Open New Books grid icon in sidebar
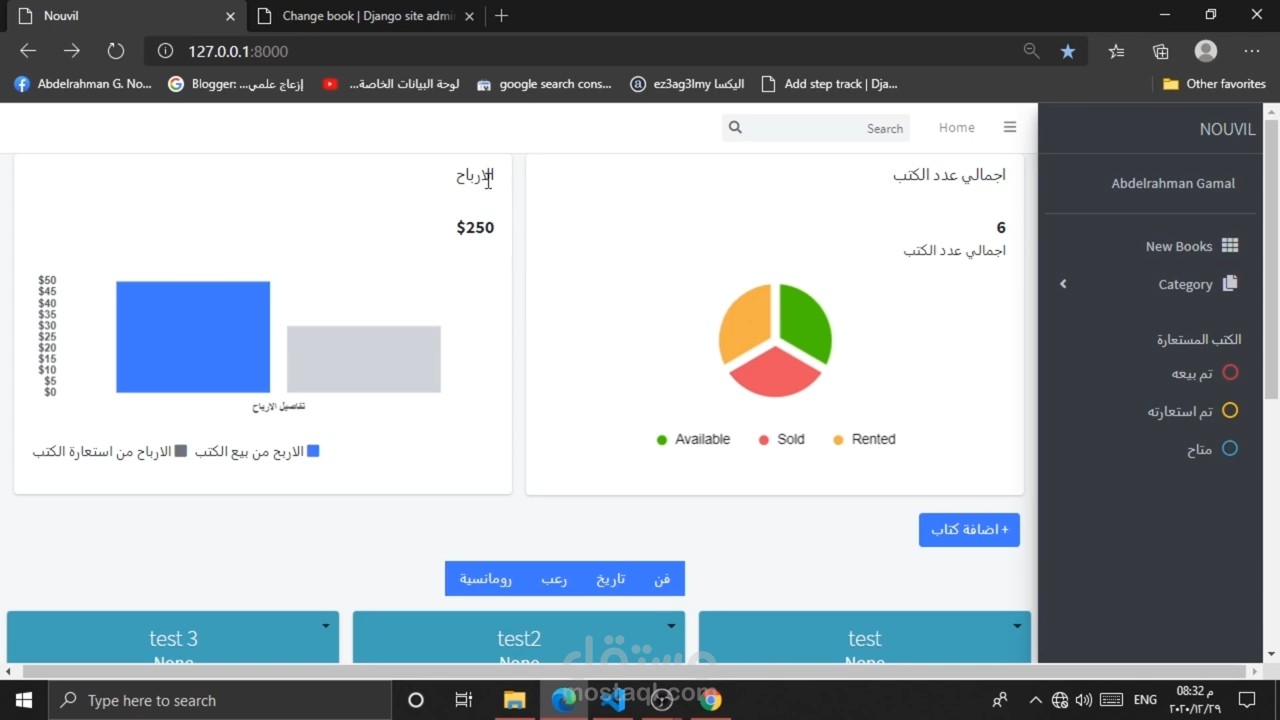 pyautogui.click(x=1230, y=246)
